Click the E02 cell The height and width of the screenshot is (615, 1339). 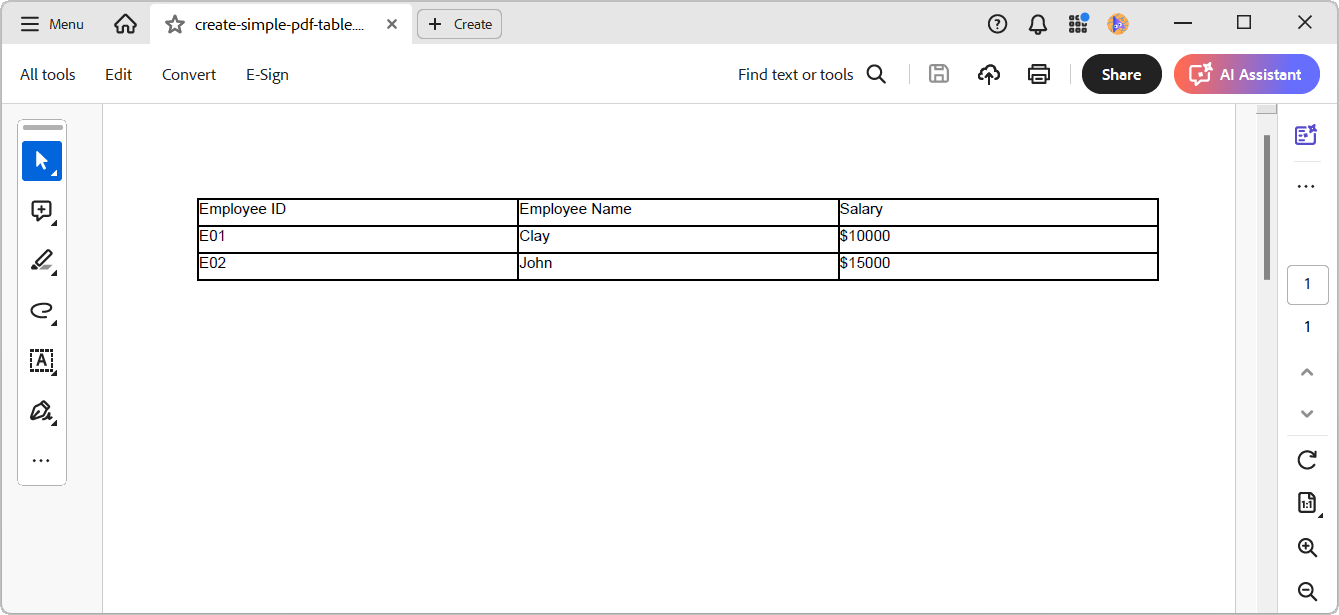click(x=358, y=266)
